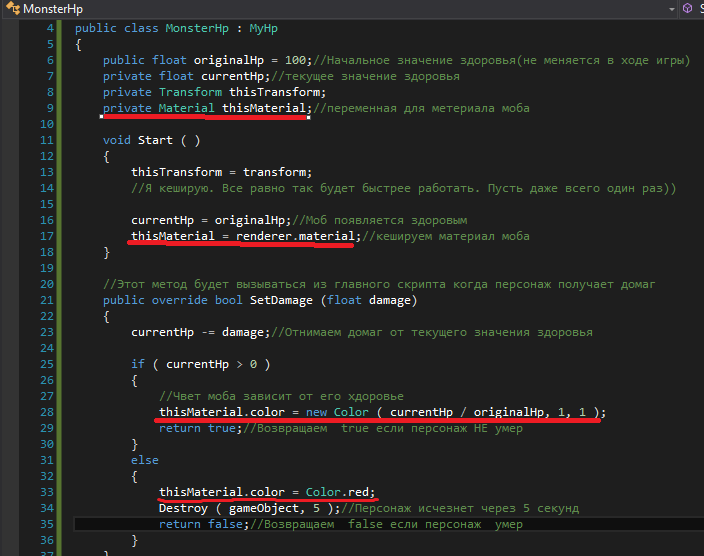
Task: Open the MonsterHp class navigation combo box
Action: [340, 9]
